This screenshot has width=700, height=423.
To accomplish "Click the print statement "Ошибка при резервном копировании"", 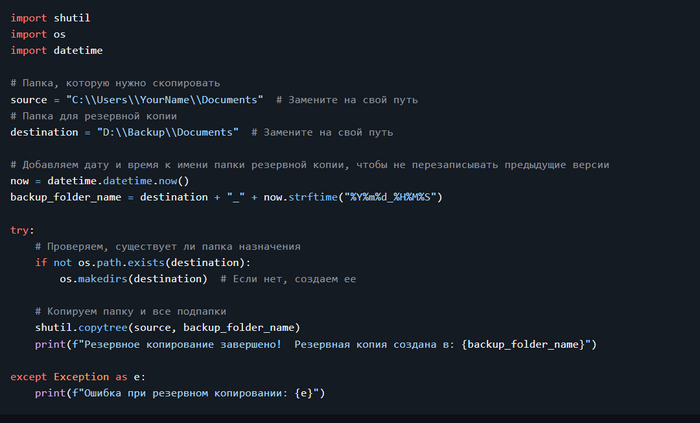I will (x=180, y=393).
